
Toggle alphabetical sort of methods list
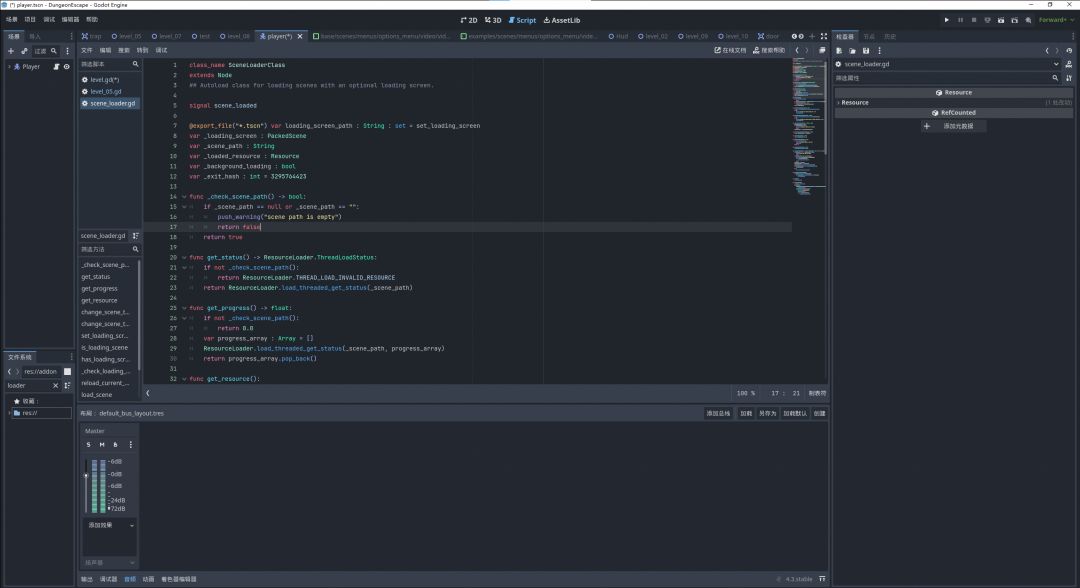[136, 235]
